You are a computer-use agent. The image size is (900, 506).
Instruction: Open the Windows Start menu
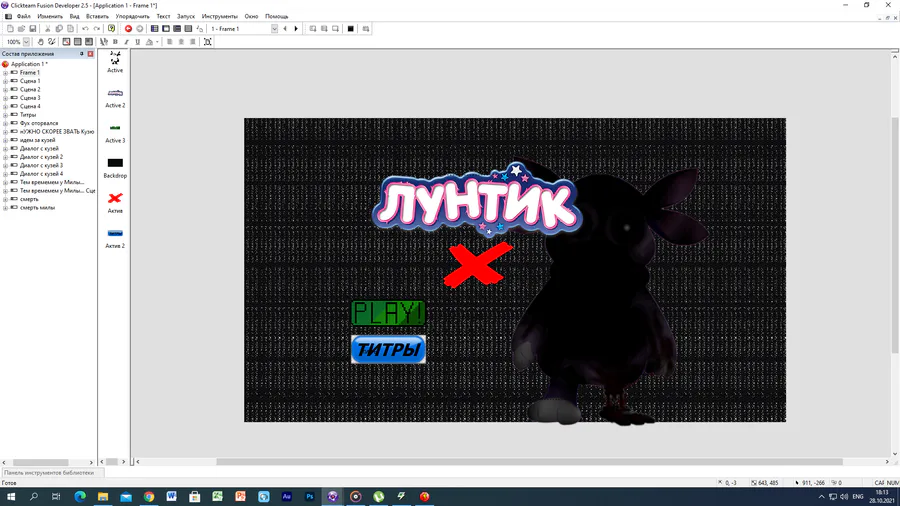click(x=10, y=496)
